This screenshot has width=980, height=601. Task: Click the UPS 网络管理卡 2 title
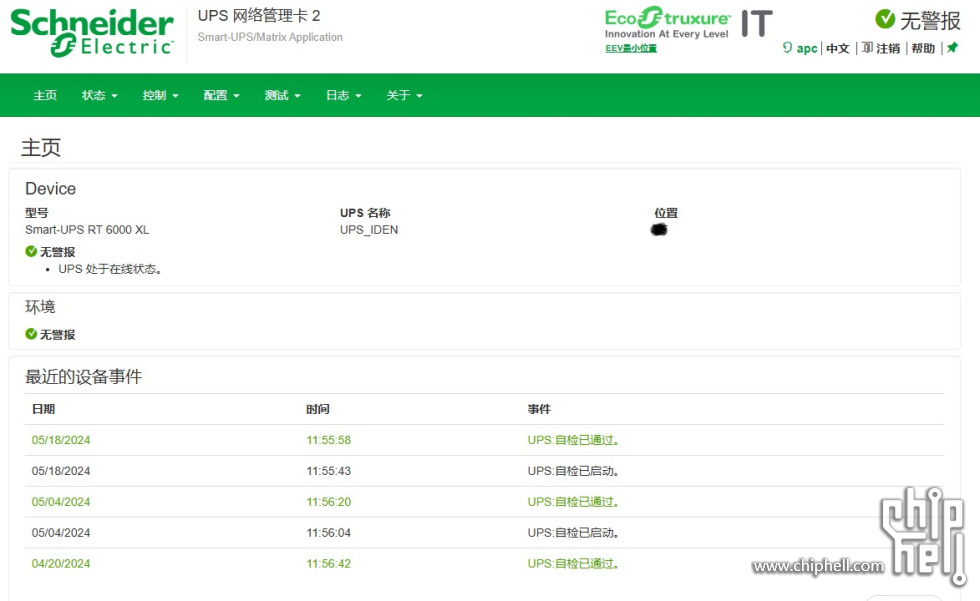[x=259, y=16]
